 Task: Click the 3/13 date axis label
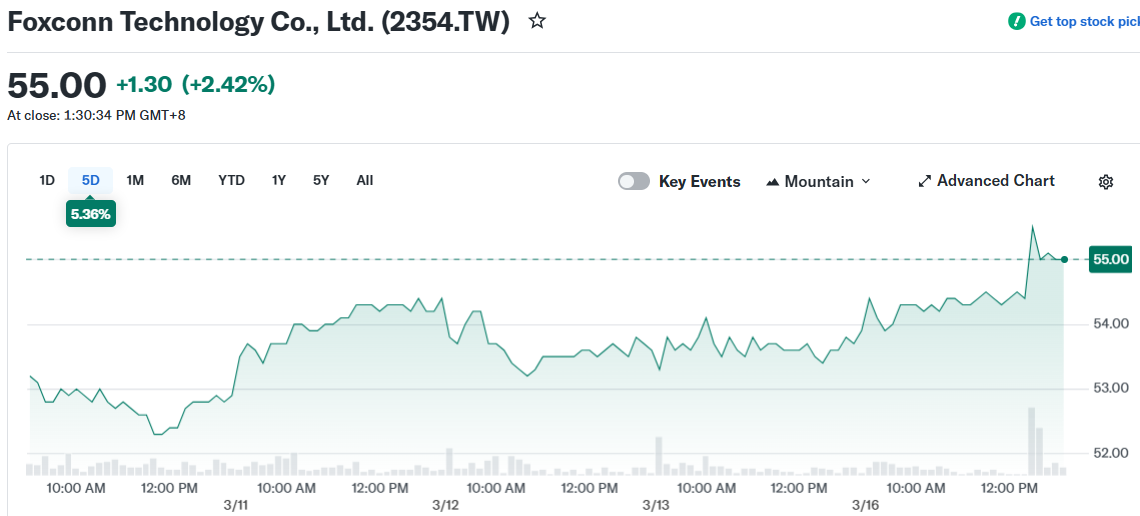pos(656,504)
